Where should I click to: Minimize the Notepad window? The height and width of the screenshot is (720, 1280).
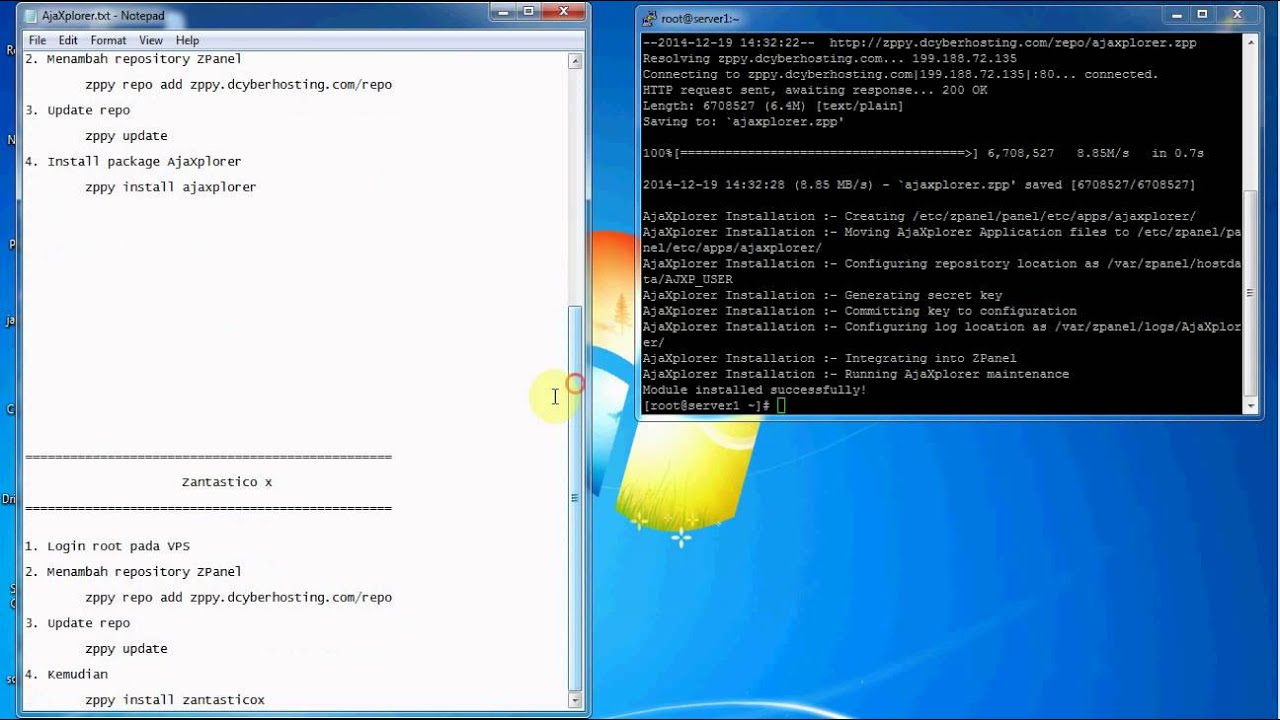[x=504, y=11]
